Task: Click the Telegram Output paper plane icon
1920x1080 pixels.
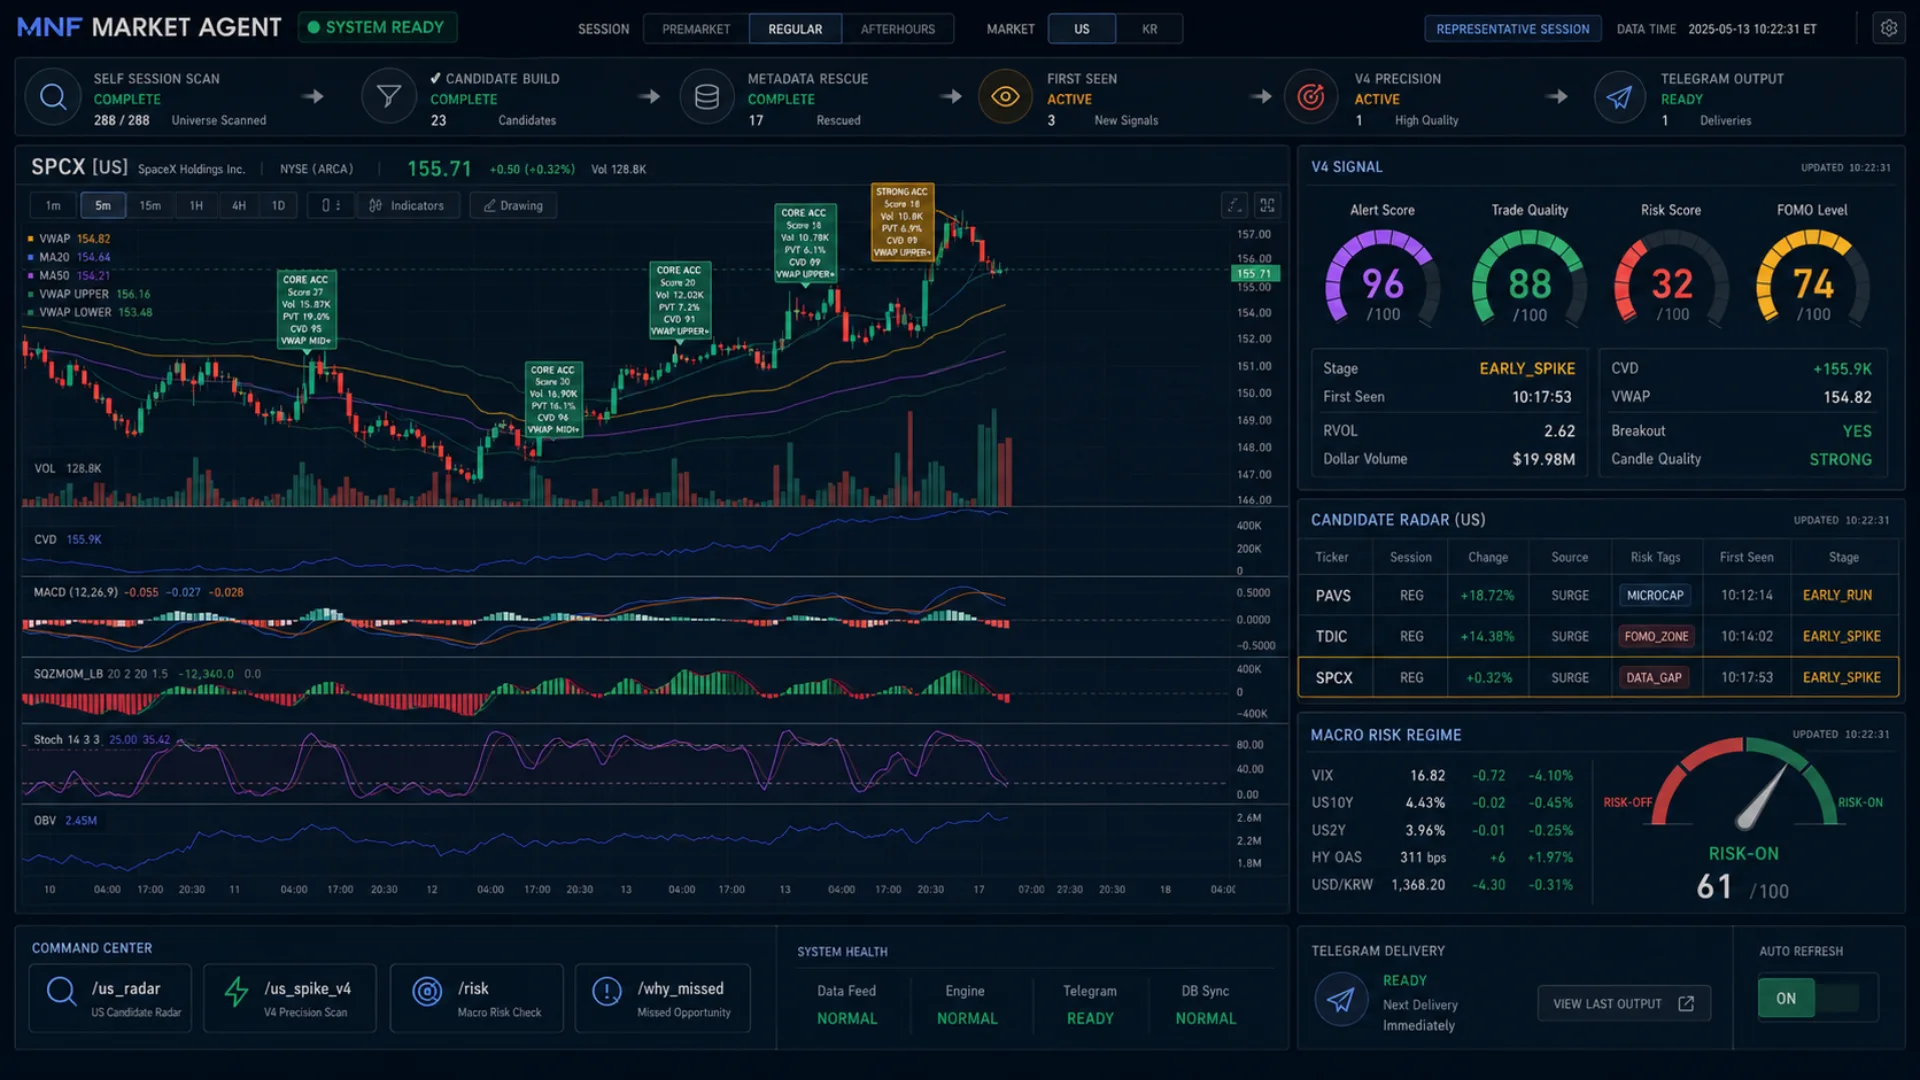Action: 1620,97
